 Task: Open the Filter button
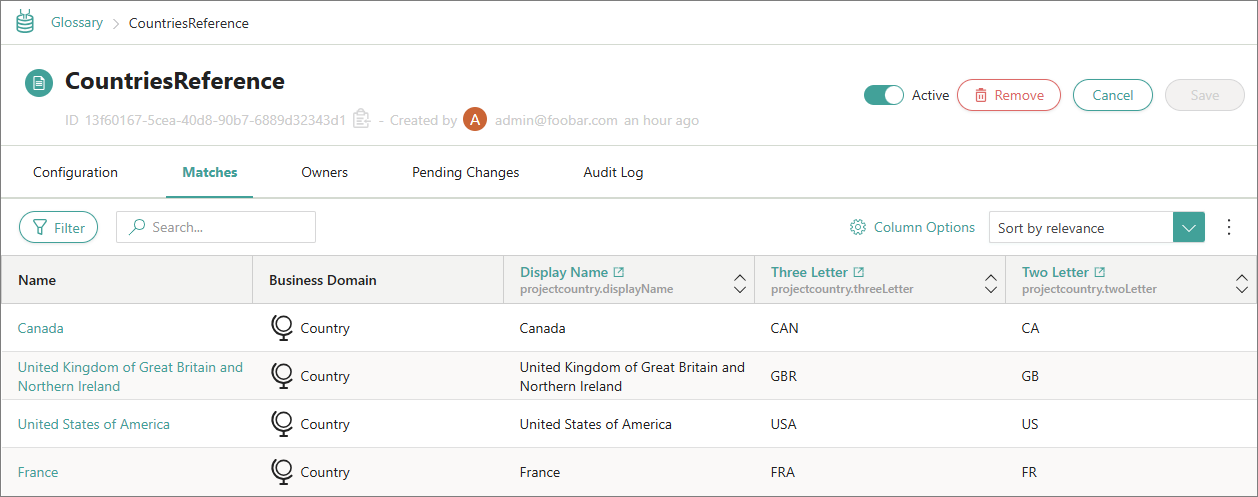tap(59, 227)
